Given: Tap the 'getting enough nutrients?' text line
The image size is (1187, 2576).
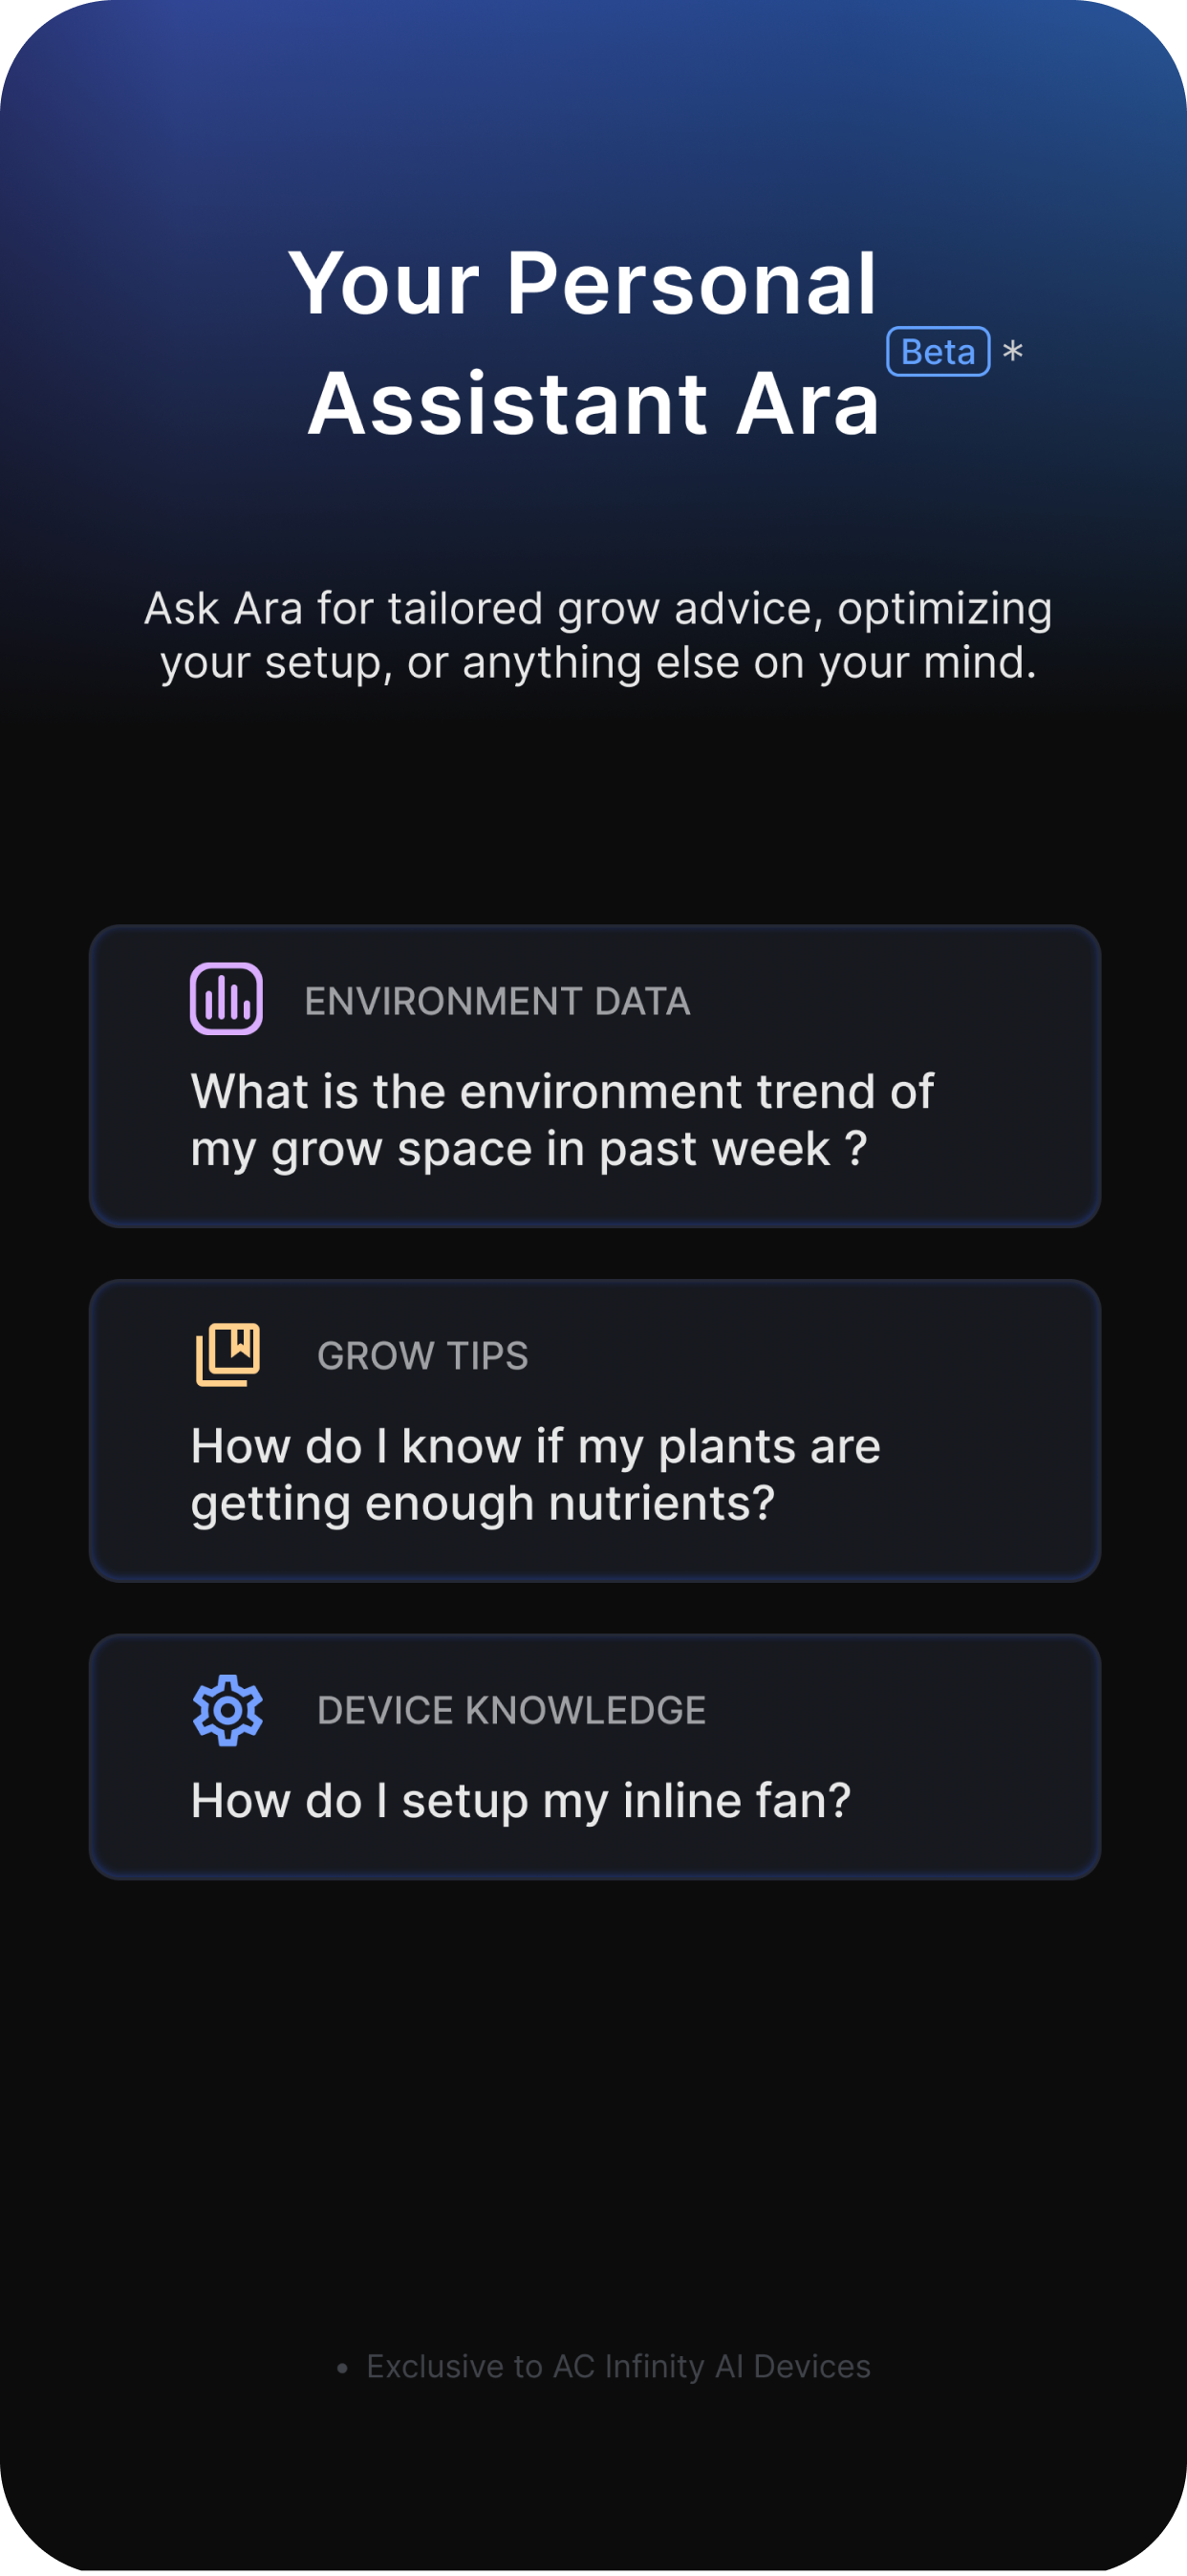Looking at the screenshot, I should (x=482, y=1503).
